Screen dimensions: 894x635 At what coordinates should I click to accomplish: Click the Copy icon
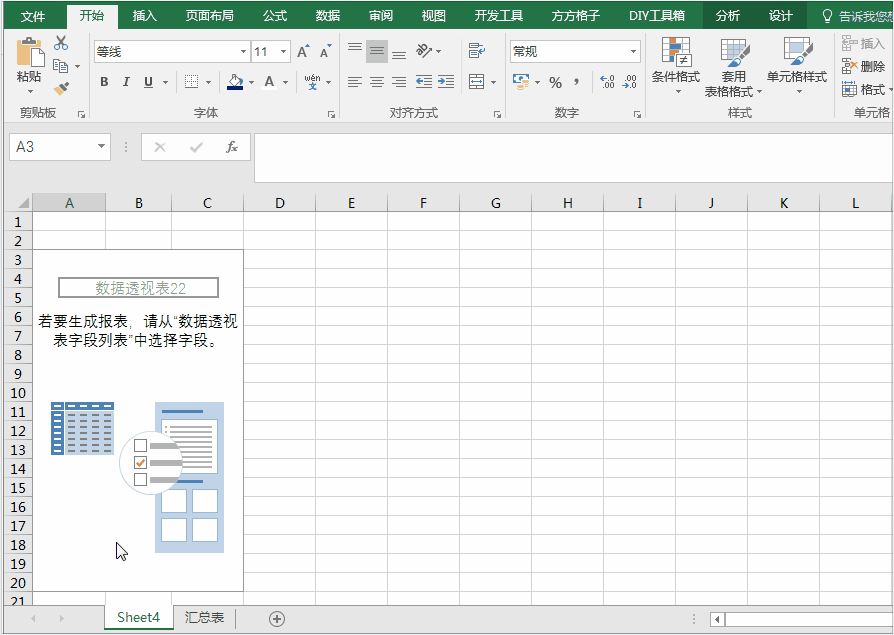coord(60,66)
